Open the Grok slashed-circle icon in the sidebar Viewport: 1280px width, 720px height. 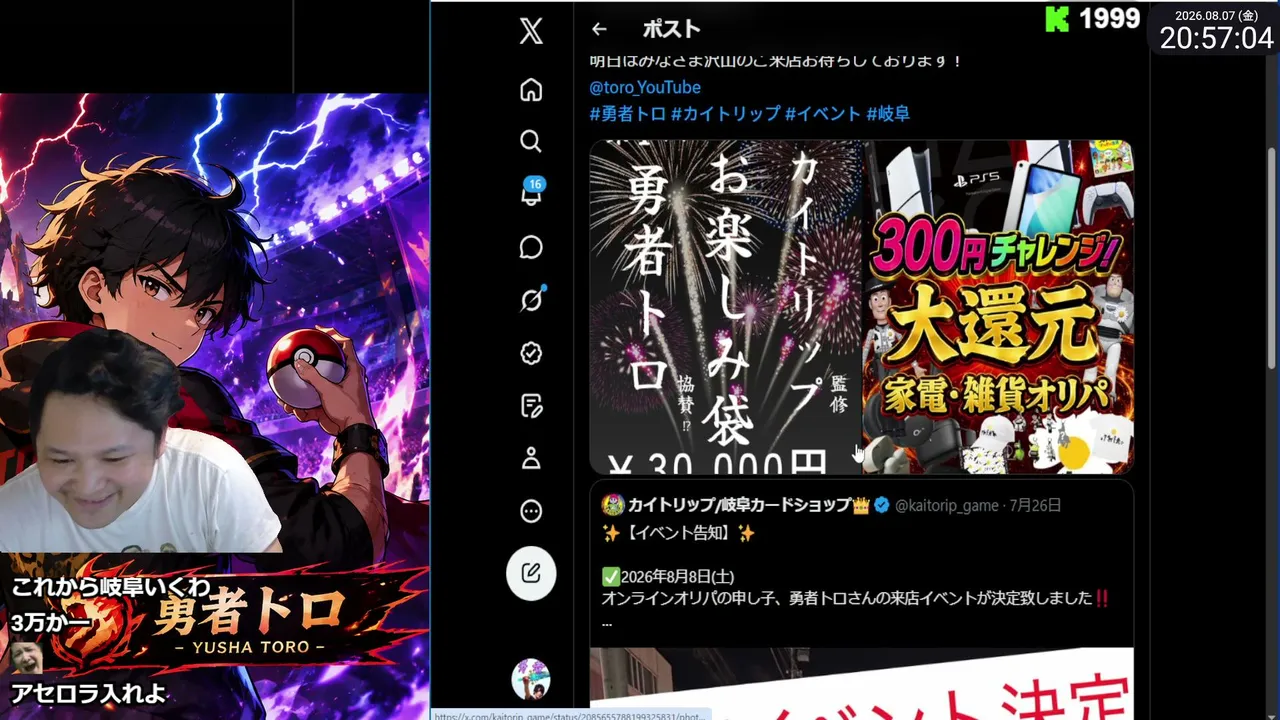[x=531, y=300]
